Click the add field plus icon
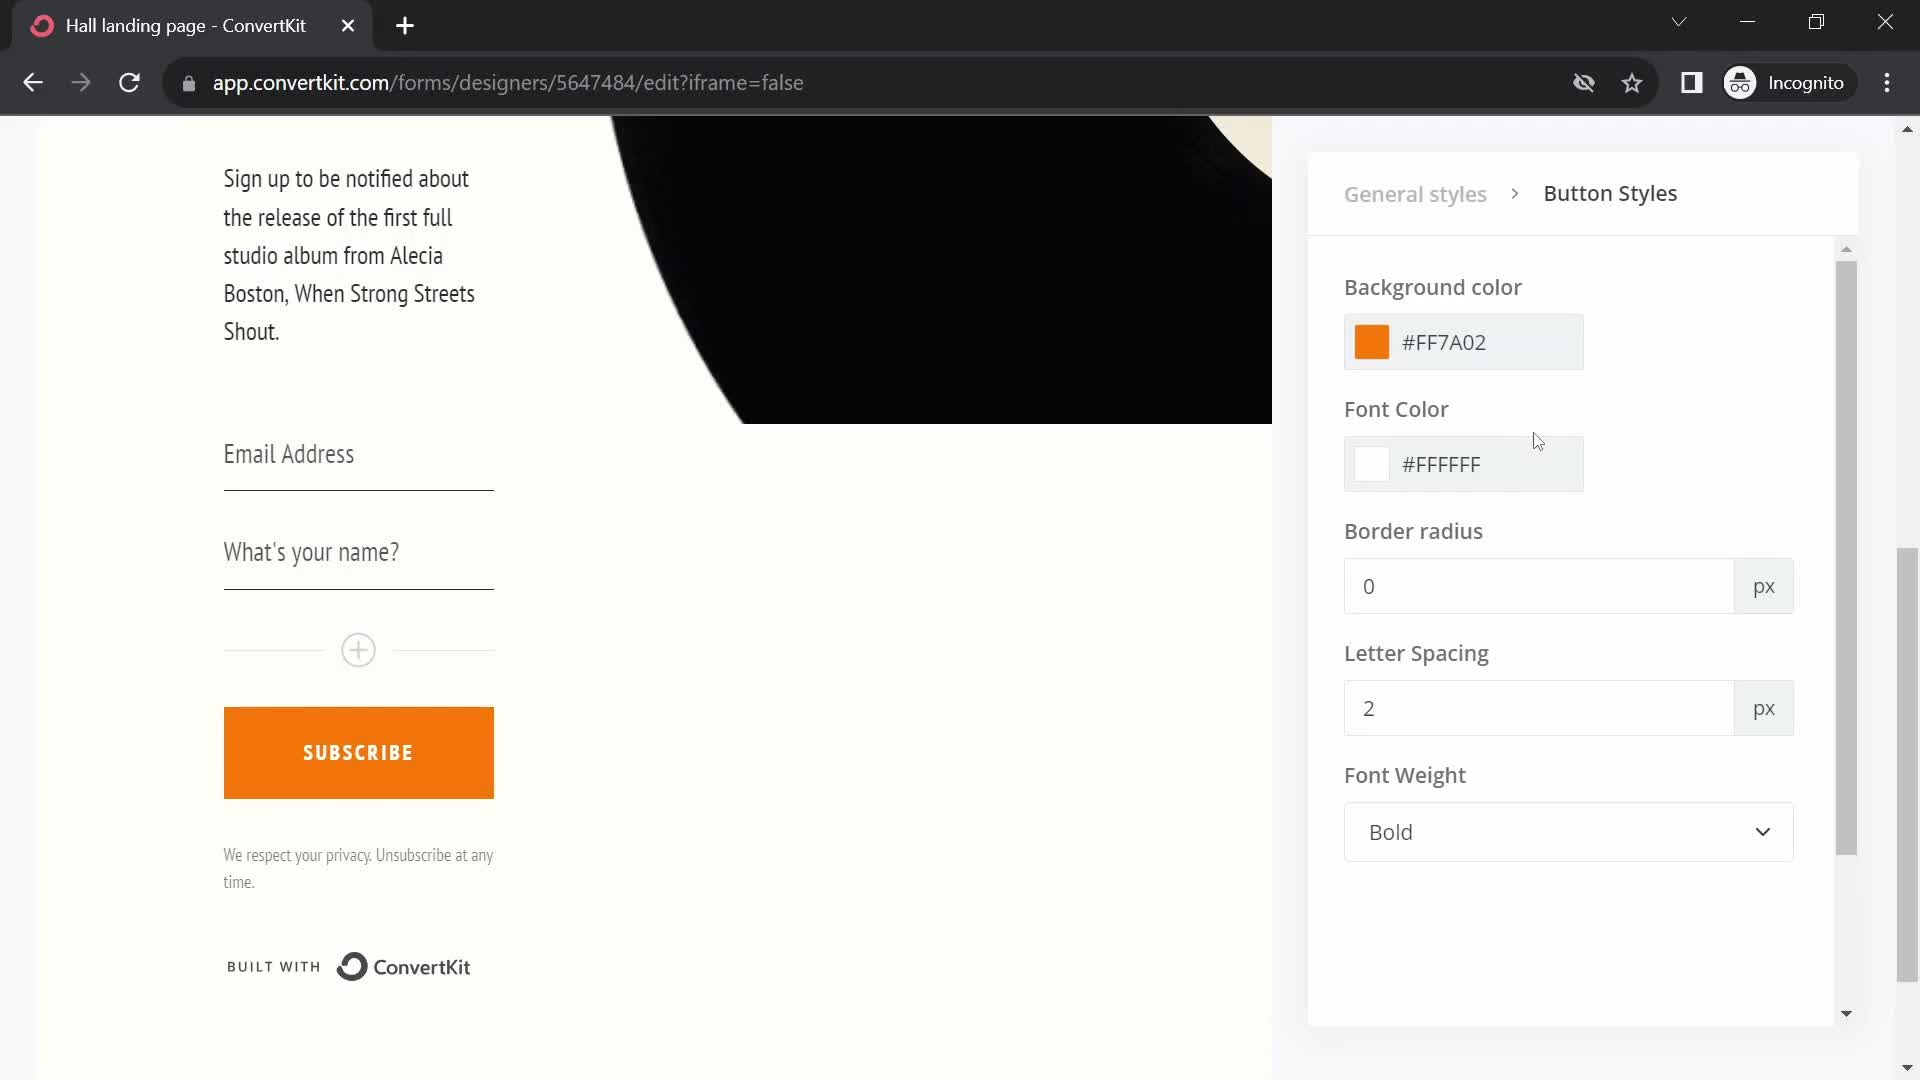The height and width of the screenshot is (1080, 1920). tap(359, 649)
